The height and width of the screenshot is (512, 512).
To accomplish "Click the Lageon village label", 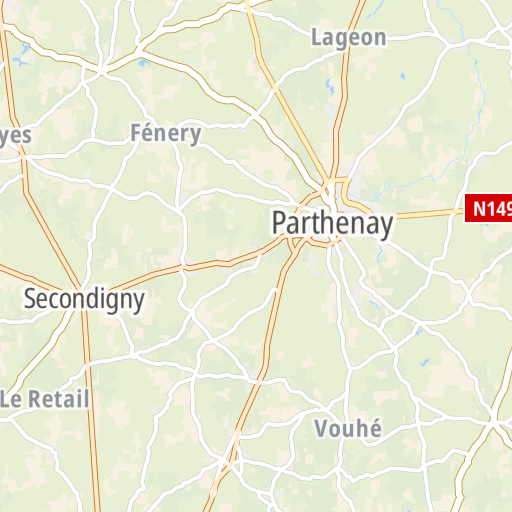I will [349, 38].
